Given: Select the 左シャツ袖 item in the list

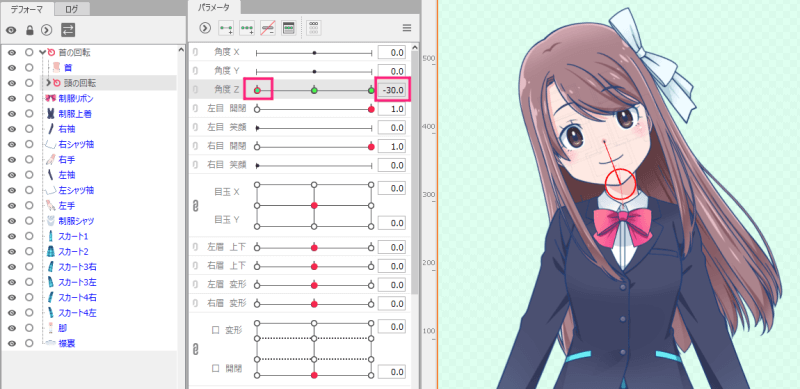Looking at the screenshot, I should click(76, 190).
